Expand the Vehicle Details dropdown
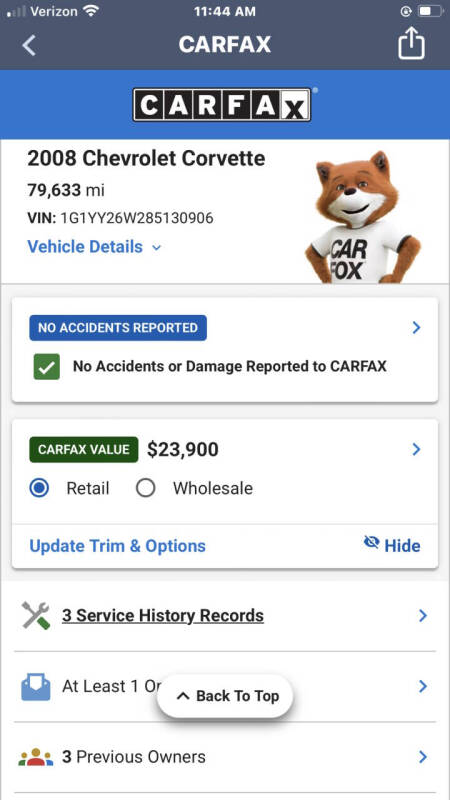Screen dimensions: 450x800 click(94, 247)
